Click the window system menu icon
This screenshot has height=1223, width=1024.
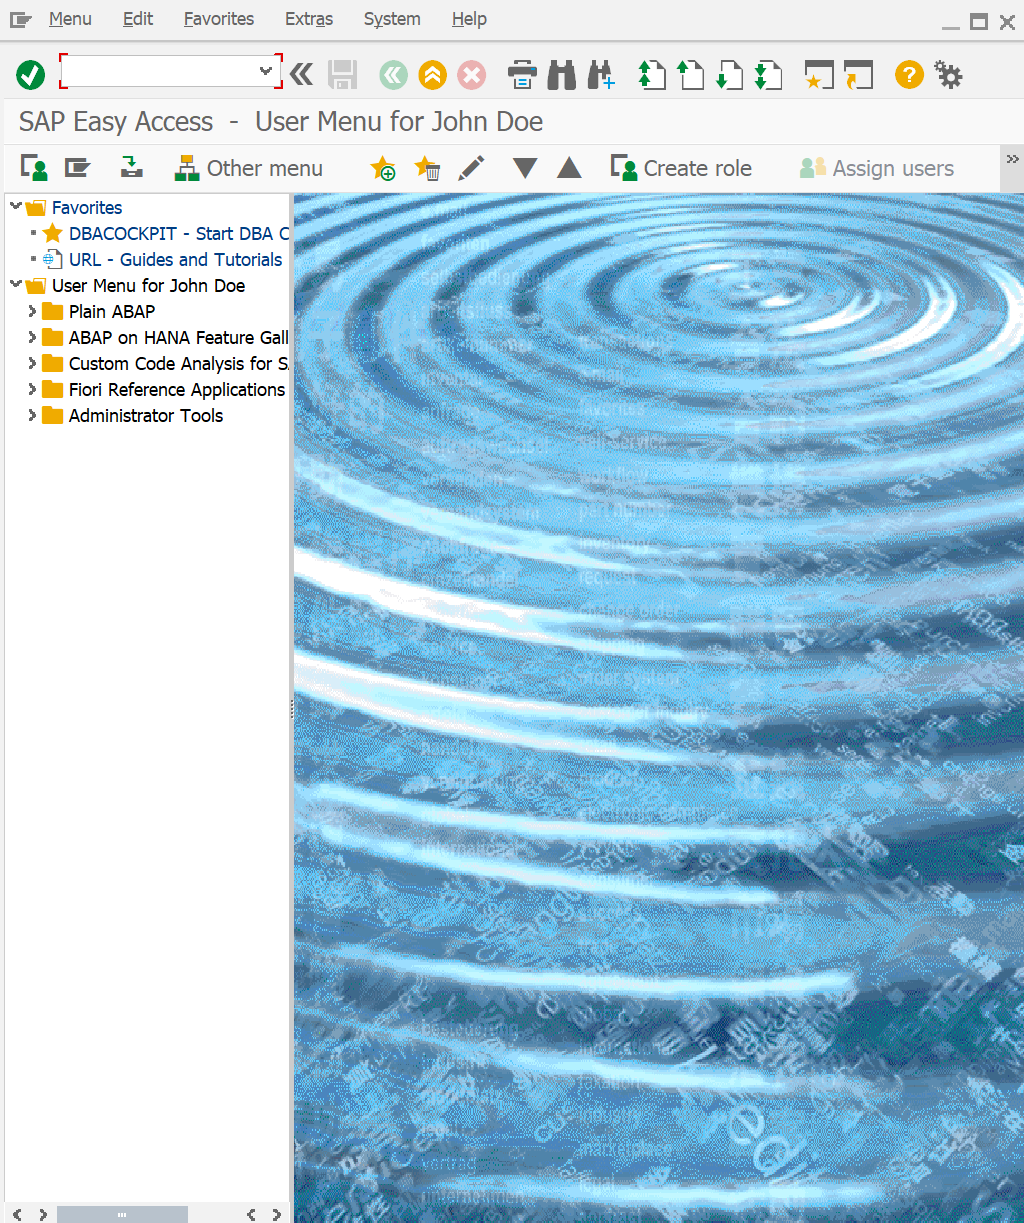coord(21,19)
